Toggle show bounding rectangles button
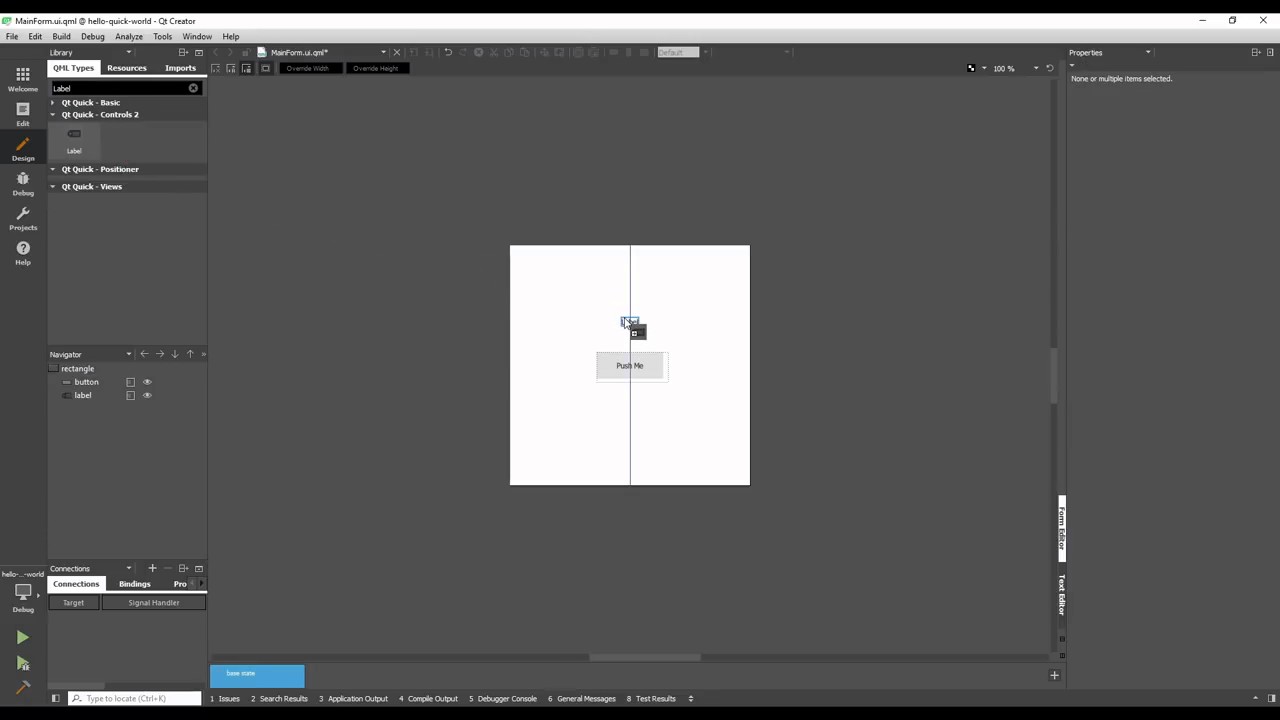The image size is (1280, 720). [265, 68]
